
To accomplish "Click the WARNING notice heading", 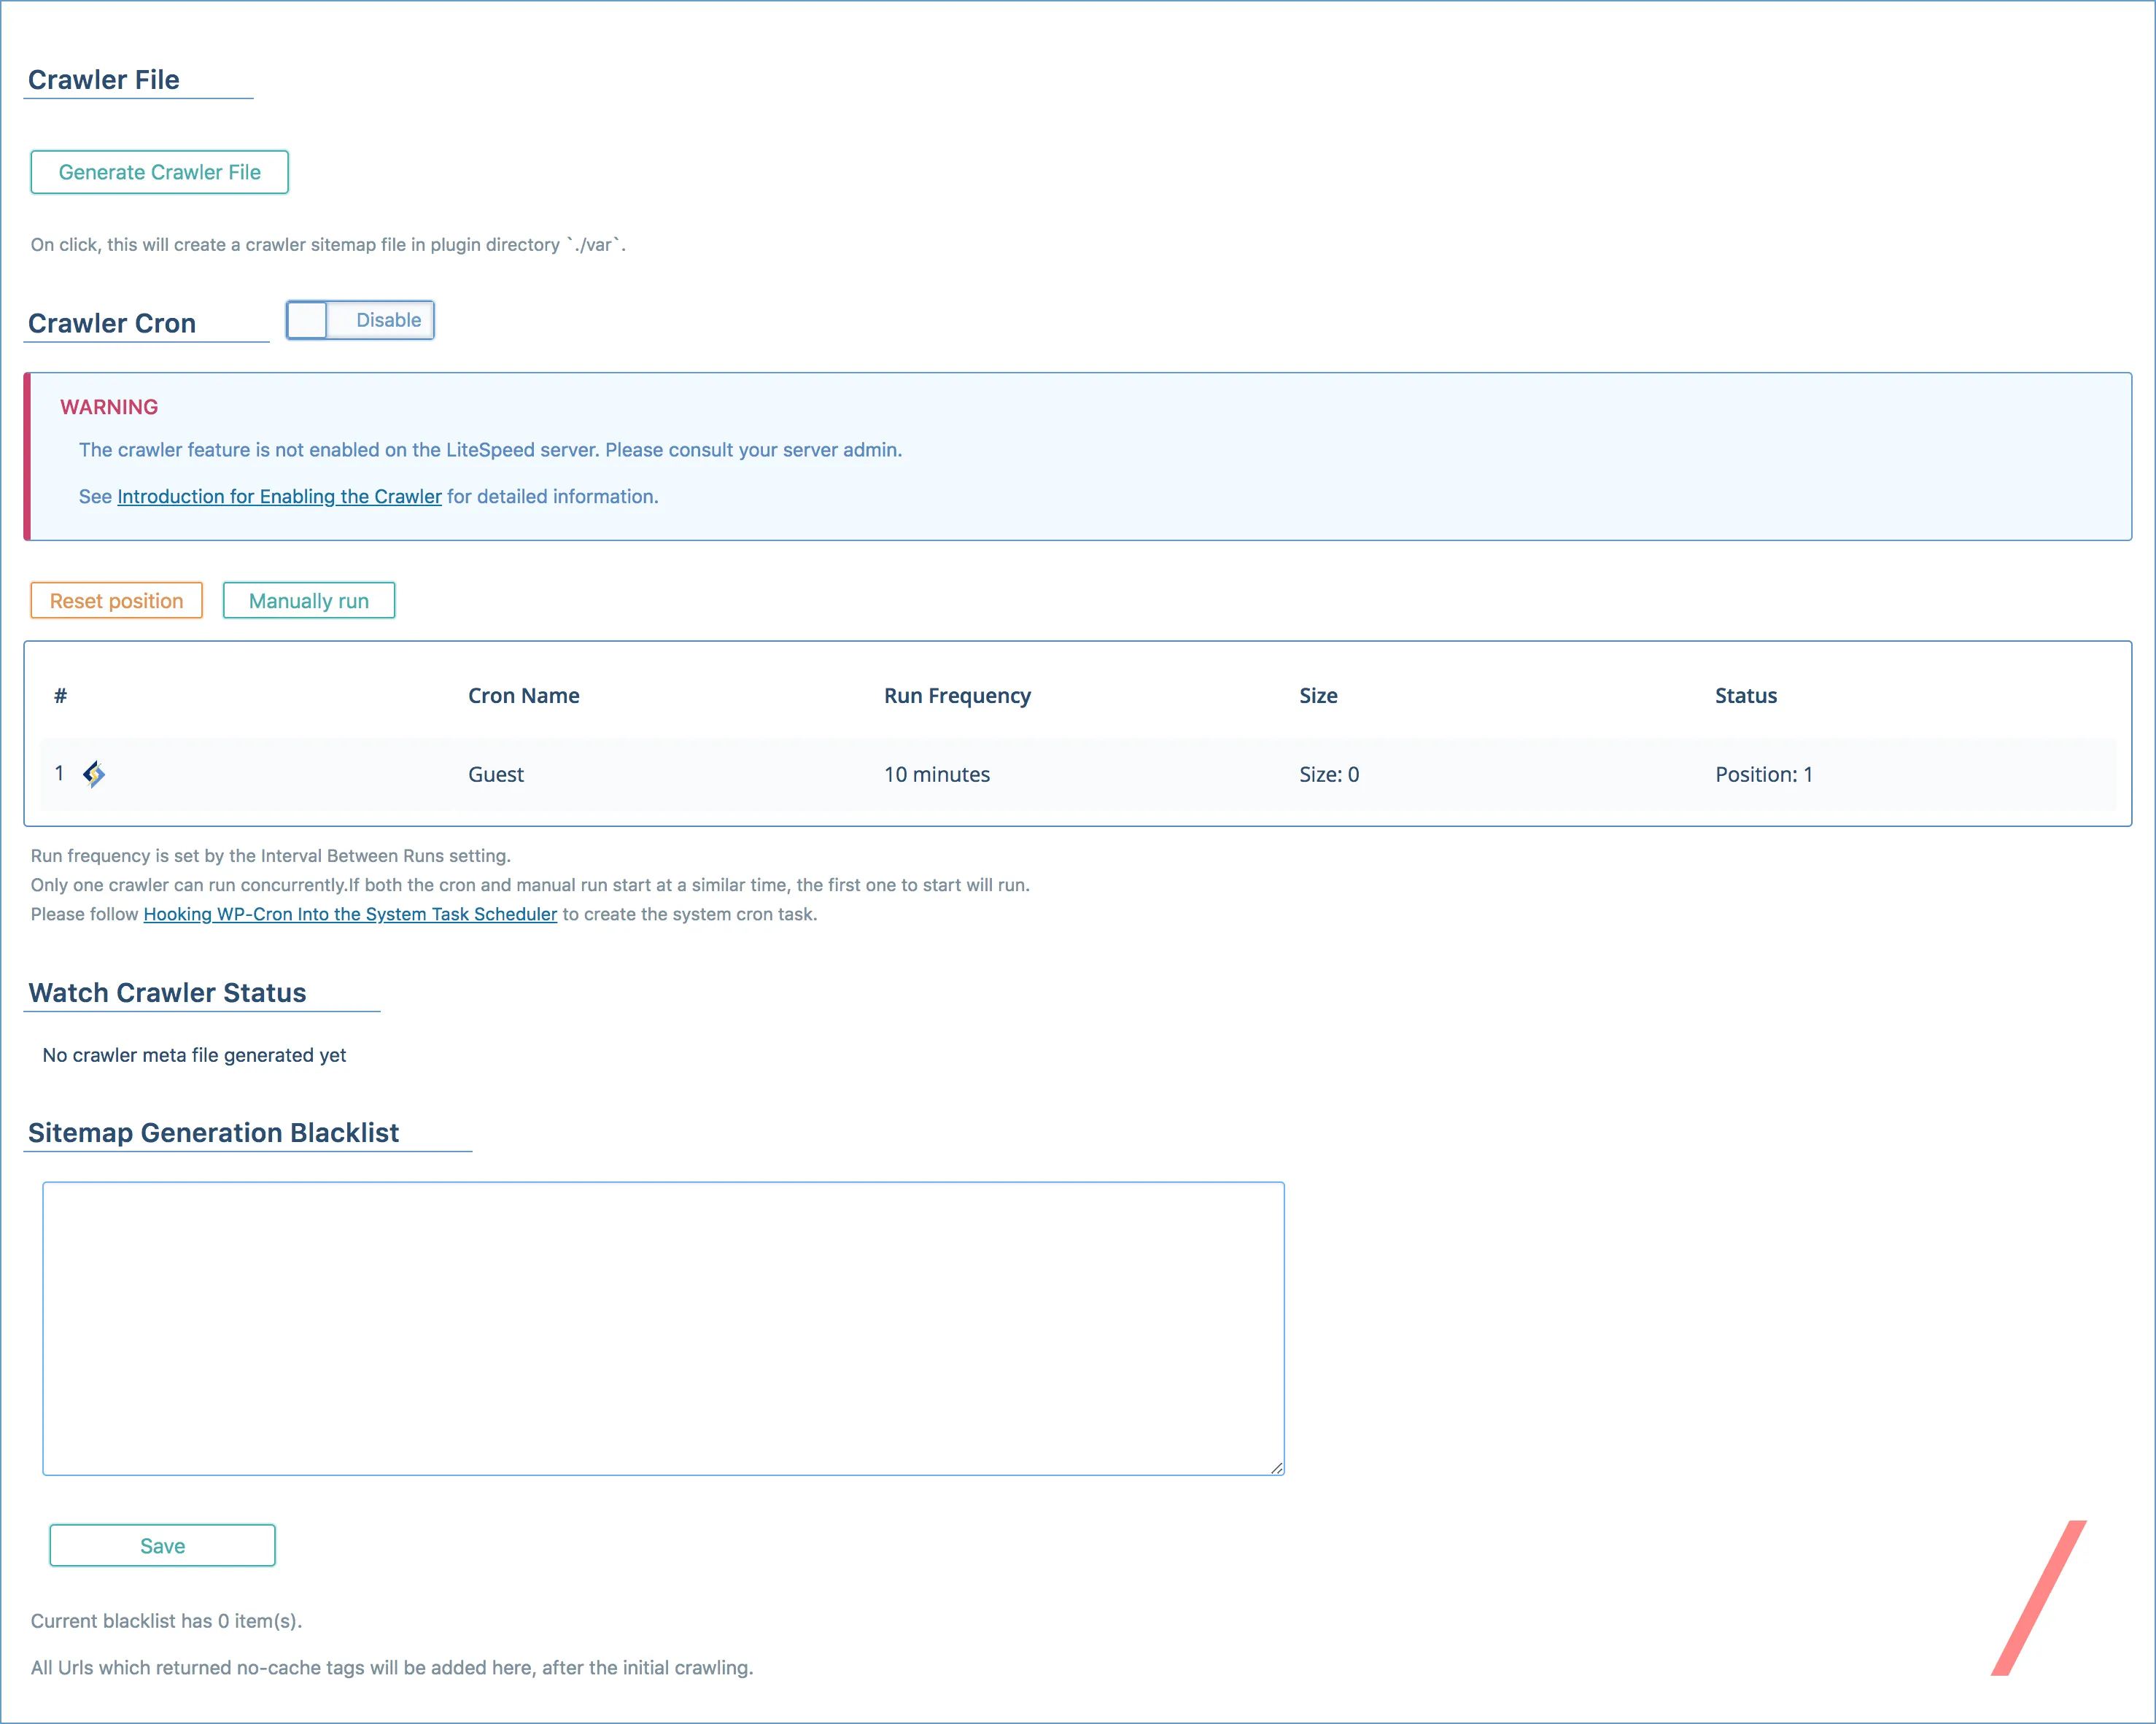I will pyautogui.click(x=109, y=407).
